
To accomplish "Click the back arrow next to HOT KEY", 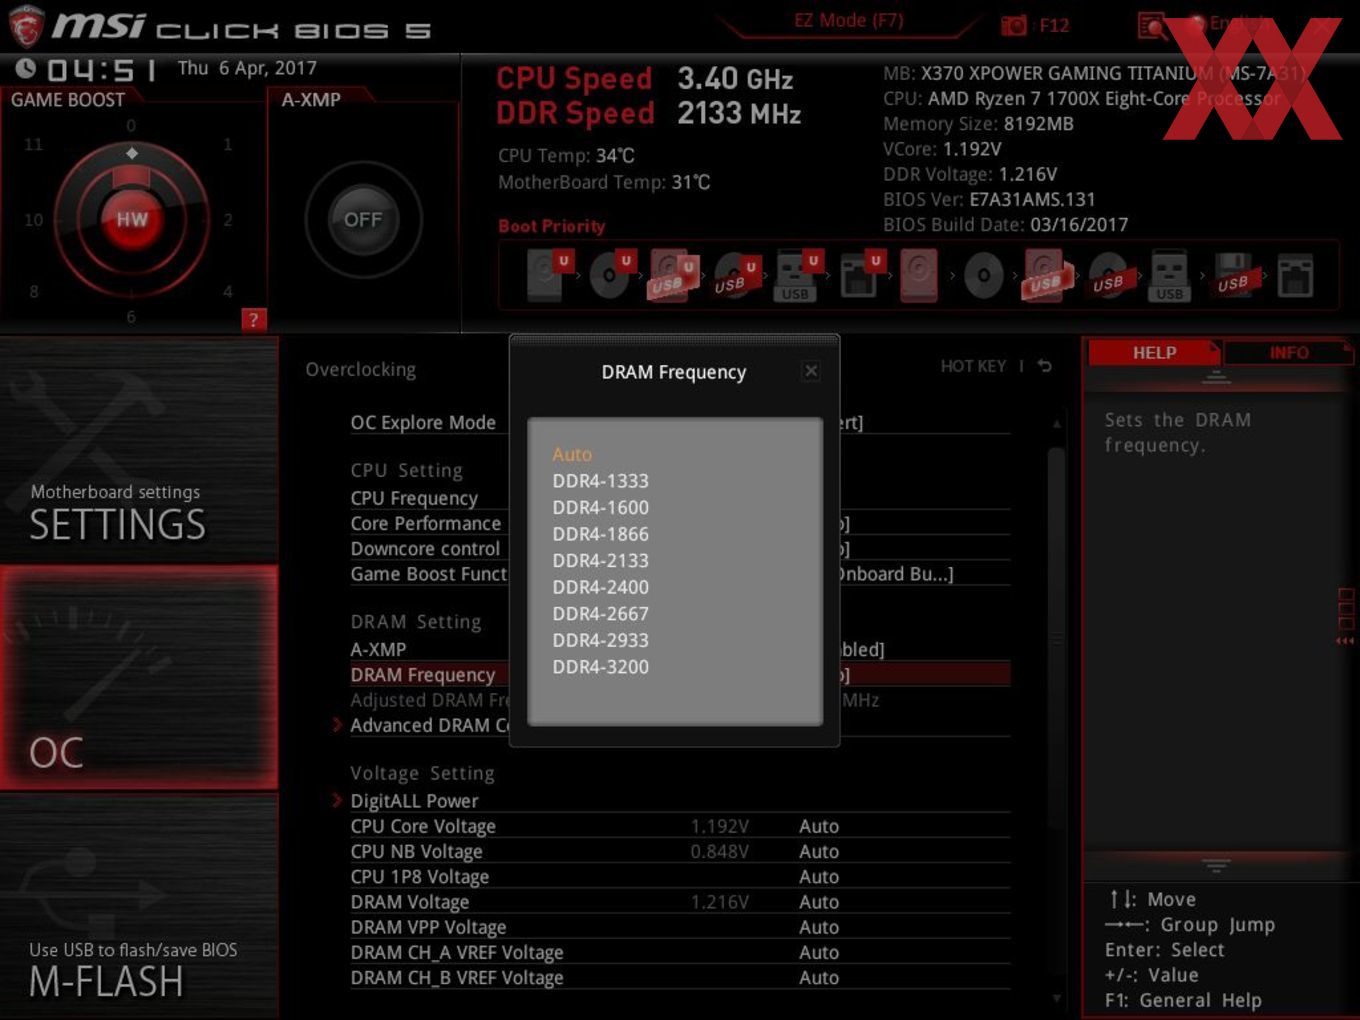I will (1045, 366).
